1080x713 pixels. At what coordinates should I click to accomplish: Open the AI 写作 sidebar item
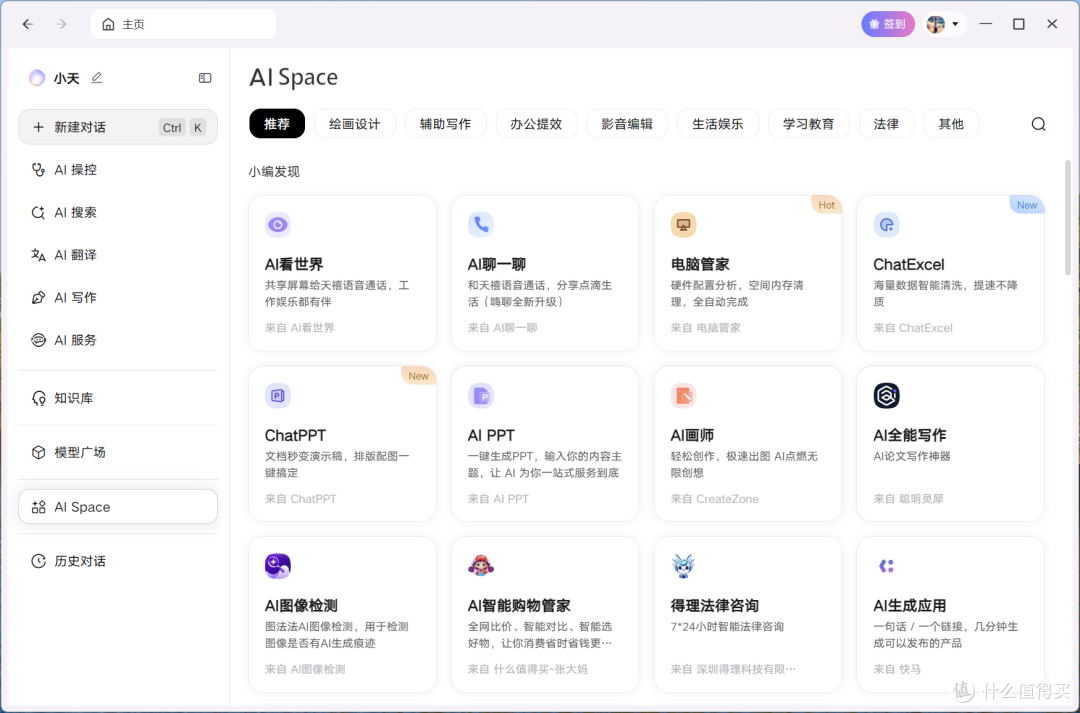[x=118, y=298]
